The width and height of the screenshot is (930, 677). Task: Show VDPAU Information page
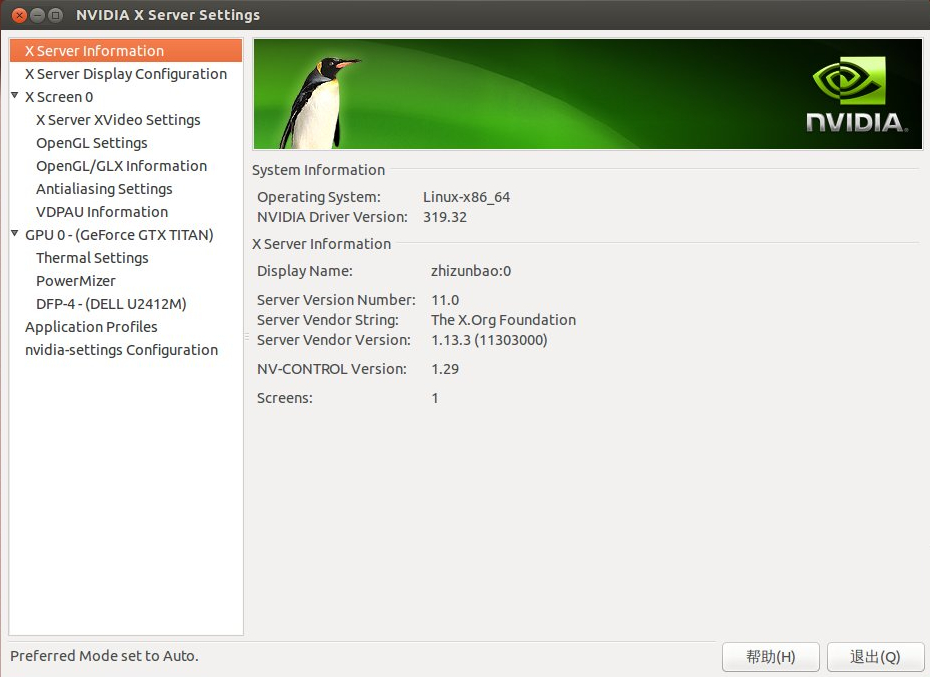102,212
